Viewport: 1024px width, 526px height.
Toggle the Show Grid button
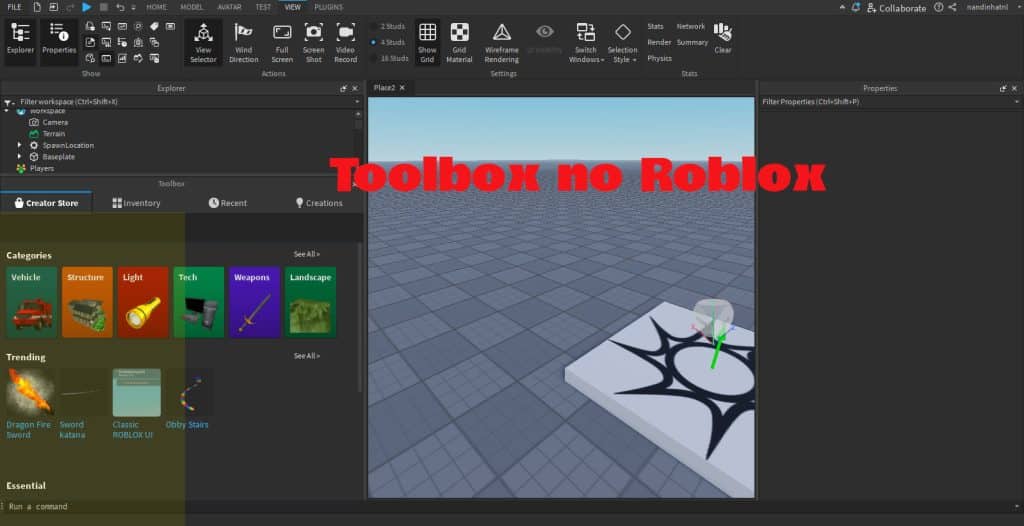click(x=427, y=42)
